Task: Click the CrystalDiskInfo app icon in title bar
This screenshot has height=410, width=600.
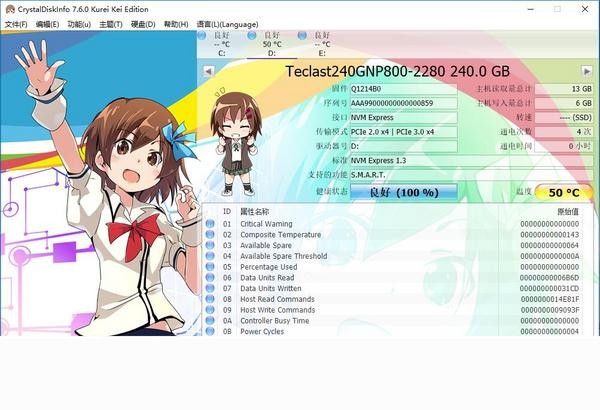Action: point(10,9)
